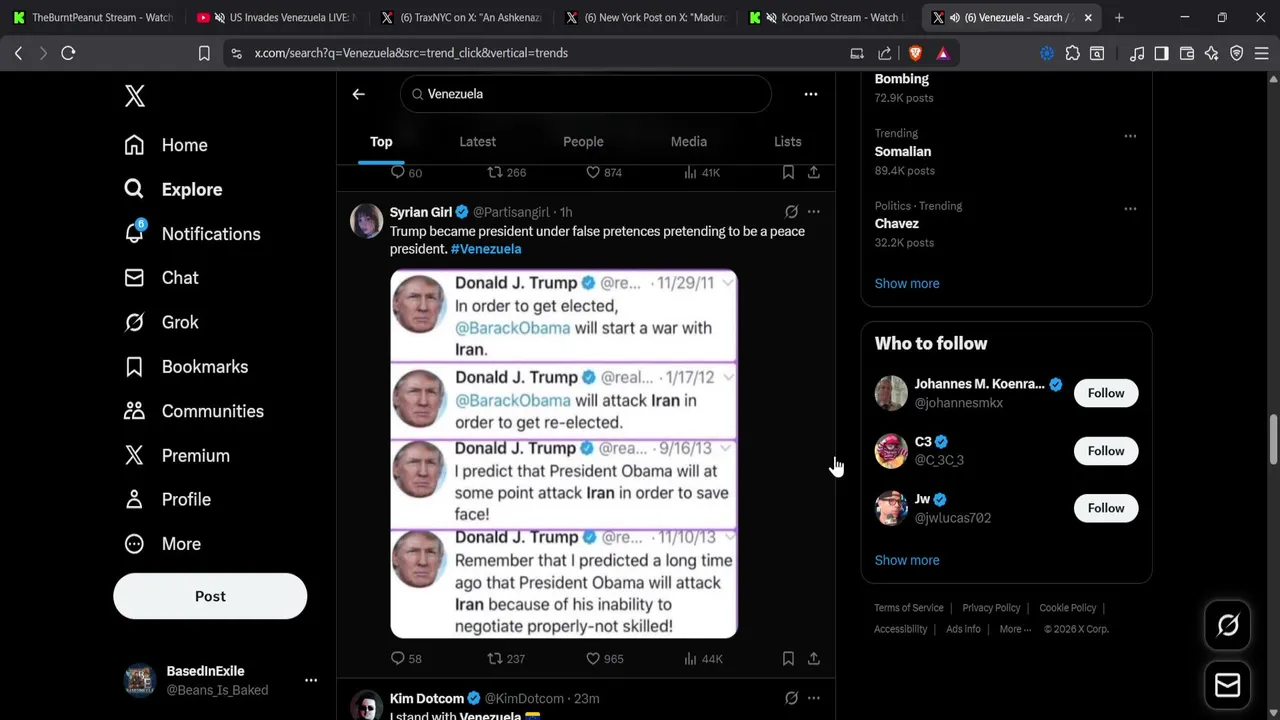Open the Trump tweets image
The height and width of the screenshot is (720, 1280).
pyautogui.click(x=564, y=454)
